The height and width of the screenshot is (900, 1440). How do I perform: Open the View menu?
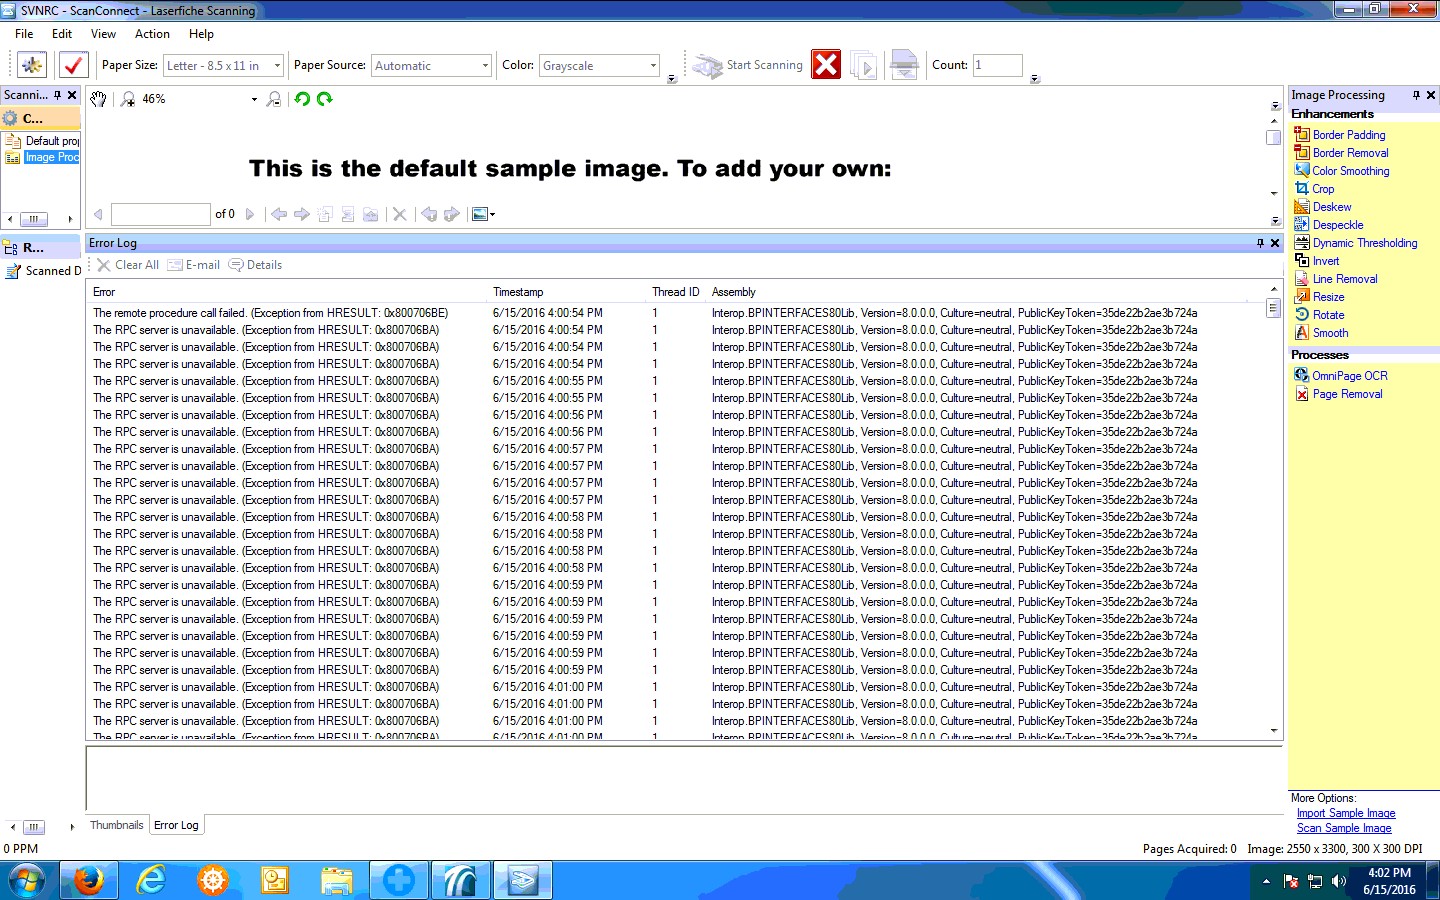[103, 34]
